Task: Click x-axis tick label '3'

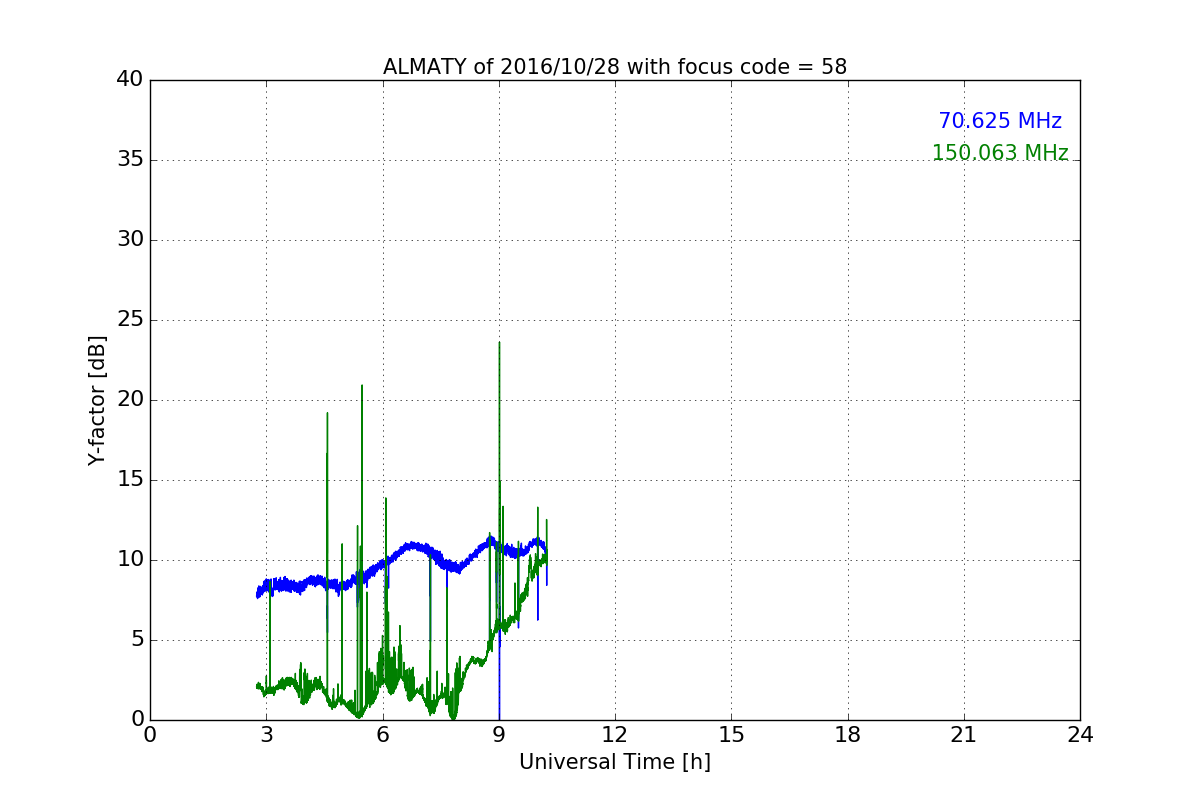Action: (266, 735)
